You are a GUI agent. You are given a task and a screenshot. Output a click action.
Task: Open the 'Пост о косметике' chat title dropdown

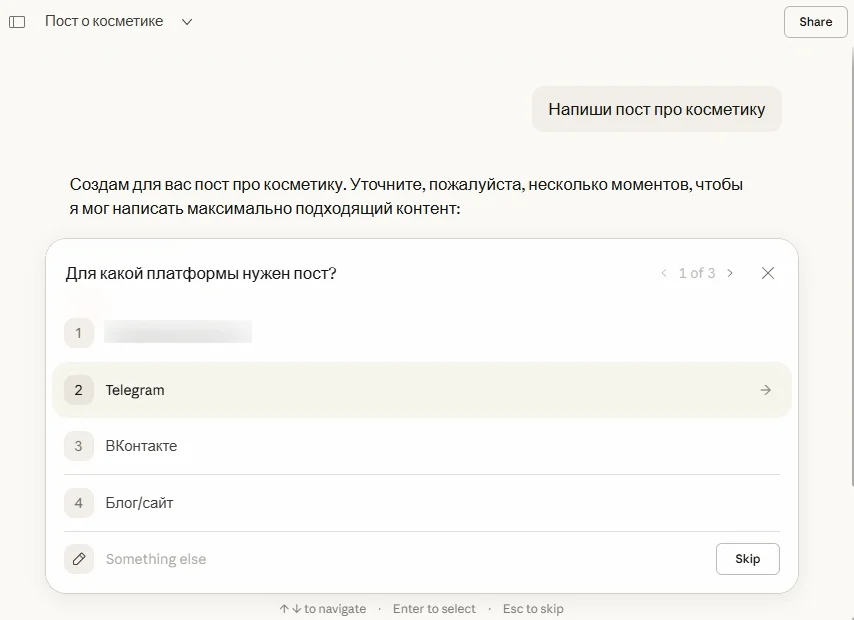[187, 22]
